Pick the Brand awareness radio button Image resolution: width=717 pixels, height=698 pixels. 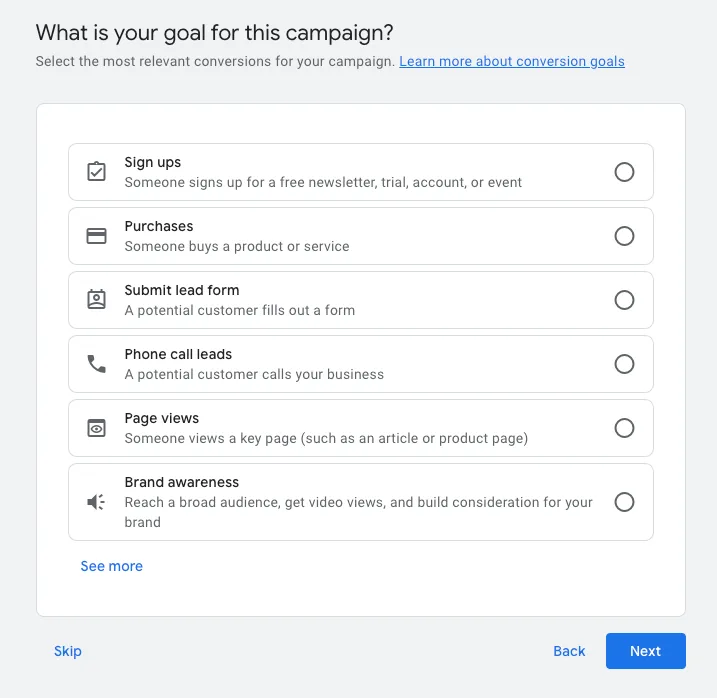624,502
